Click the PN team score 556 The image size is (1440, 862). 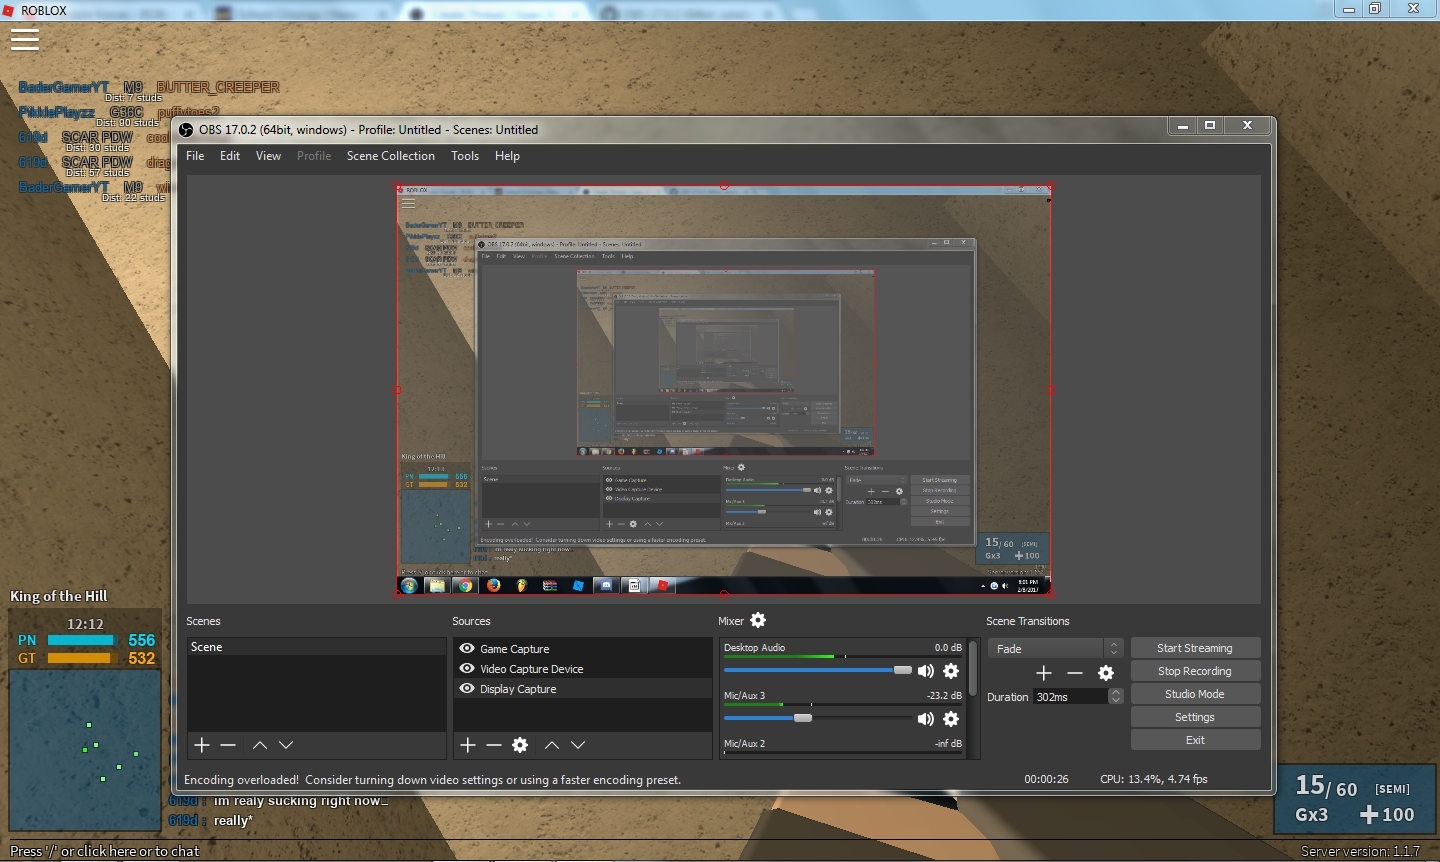142,640
